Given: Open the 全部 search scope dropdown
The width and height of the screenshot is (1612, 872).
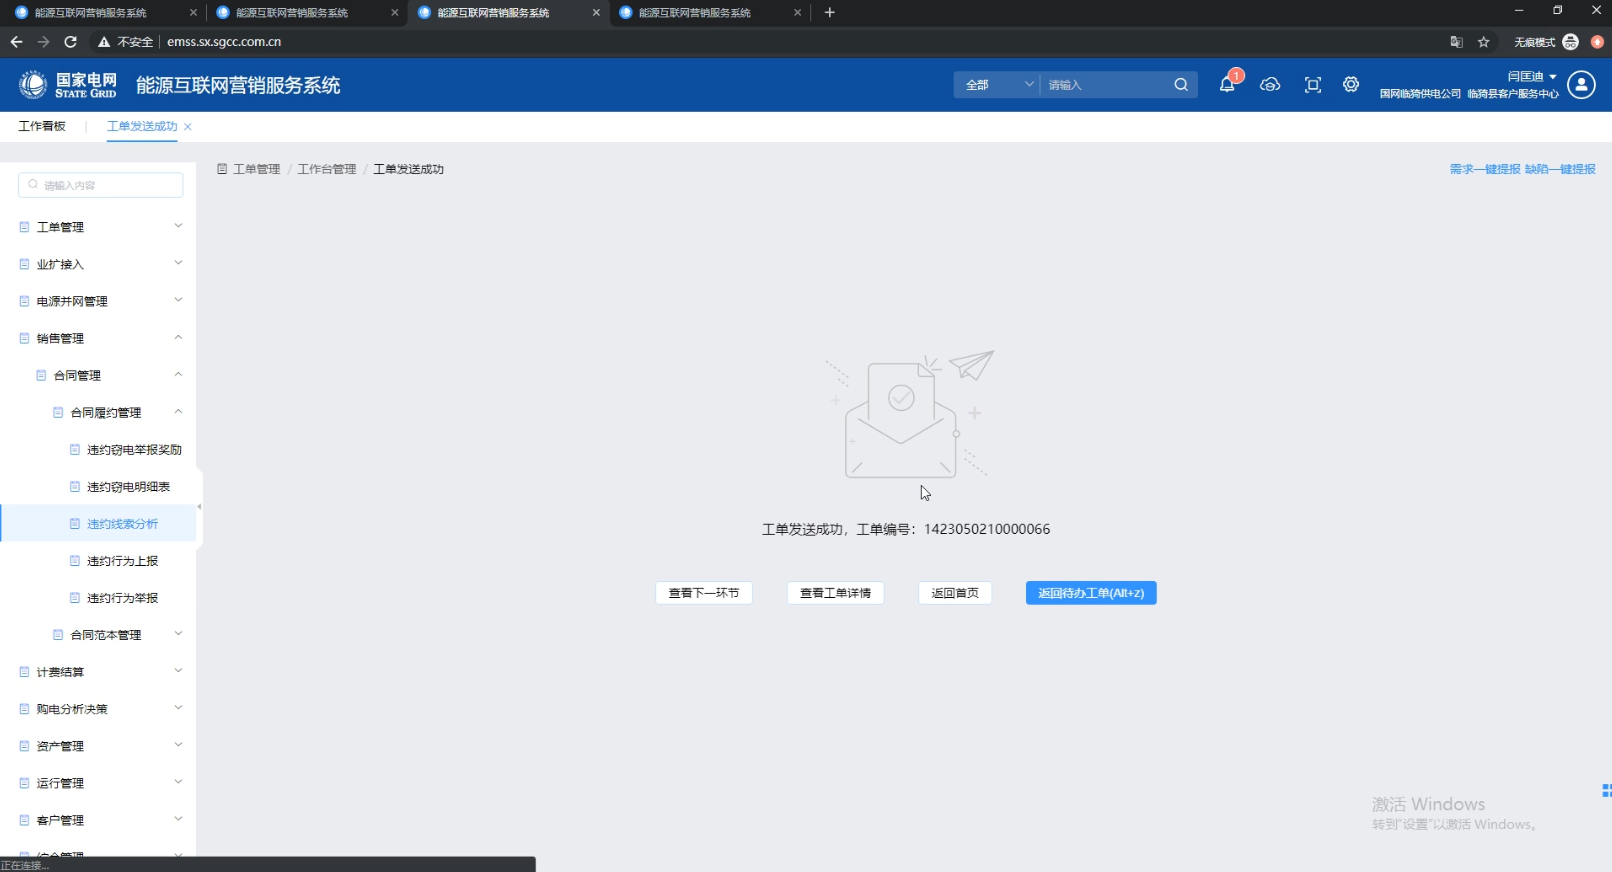Looking at the screenshot, I should click(998, 85).
